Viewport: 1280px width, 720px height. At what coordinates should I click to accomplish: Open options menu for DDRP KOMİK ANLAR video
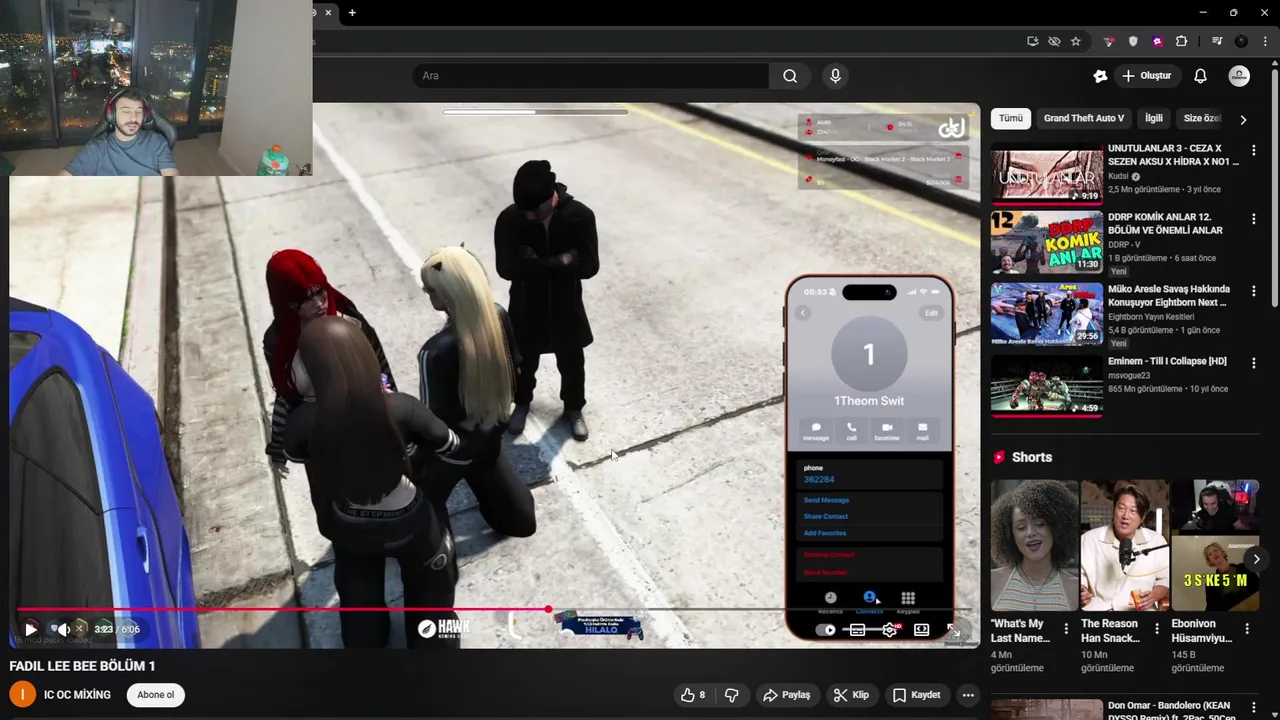coord(1254,219)
